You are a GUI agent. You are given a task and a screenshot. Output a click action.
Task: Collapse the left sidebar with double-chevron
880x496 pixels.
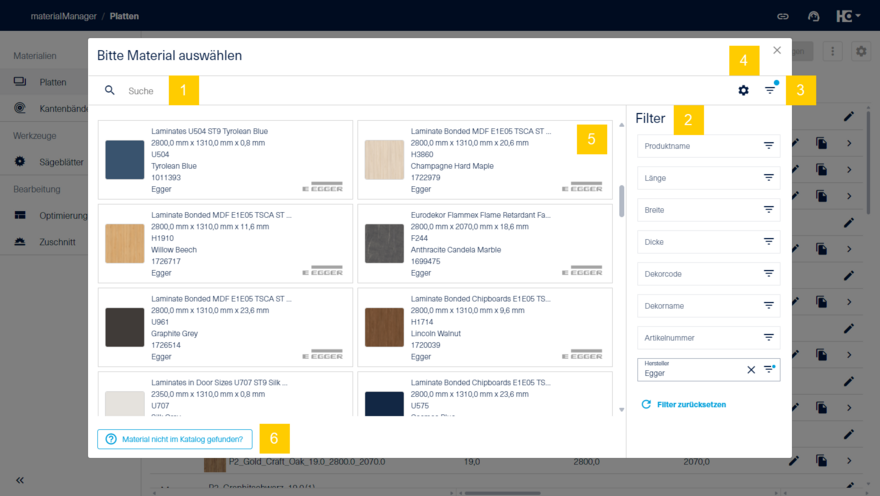(x=20, y=480)
